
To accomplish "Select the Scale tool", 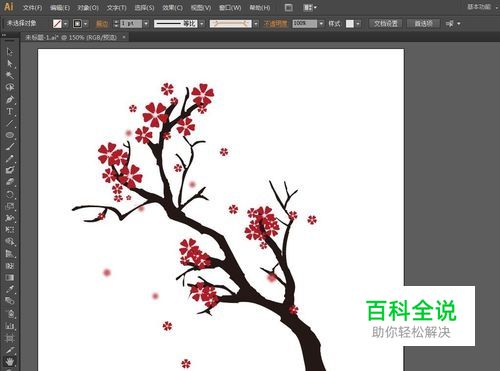I will coord(9,206).
